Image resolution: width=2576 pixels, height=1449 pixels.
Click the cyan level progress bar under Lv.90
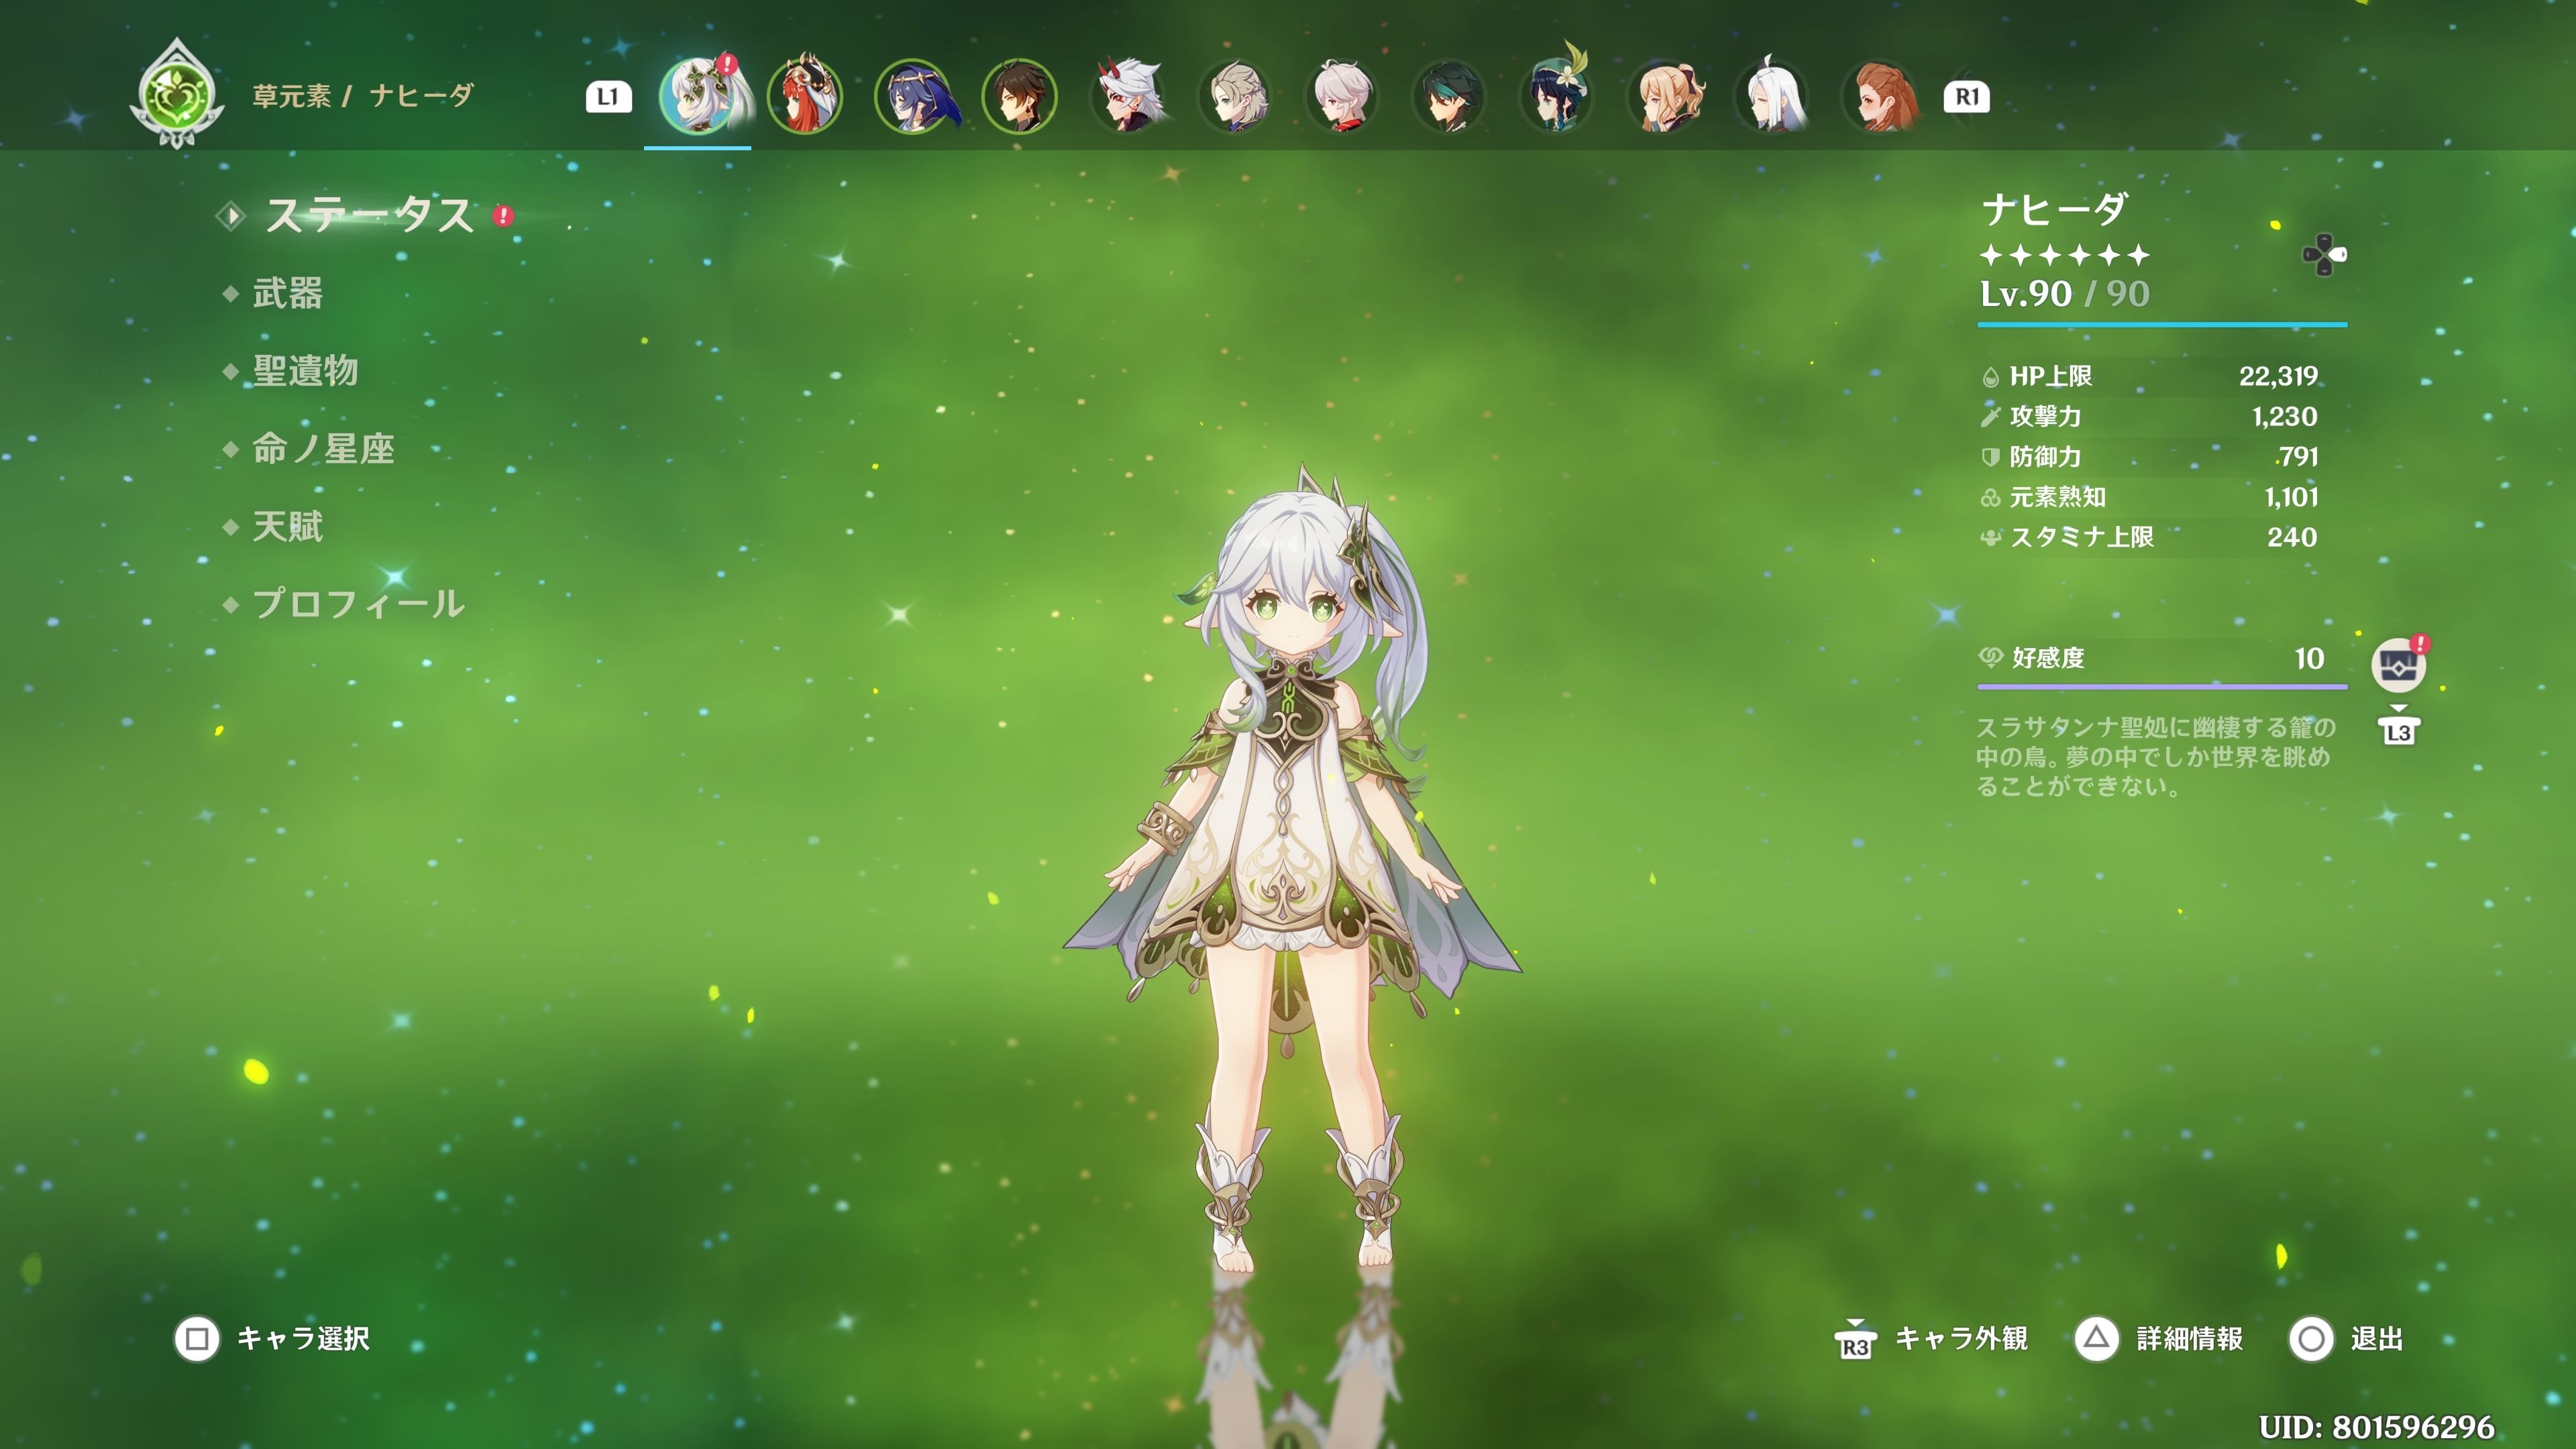(x=2162, y=325)
